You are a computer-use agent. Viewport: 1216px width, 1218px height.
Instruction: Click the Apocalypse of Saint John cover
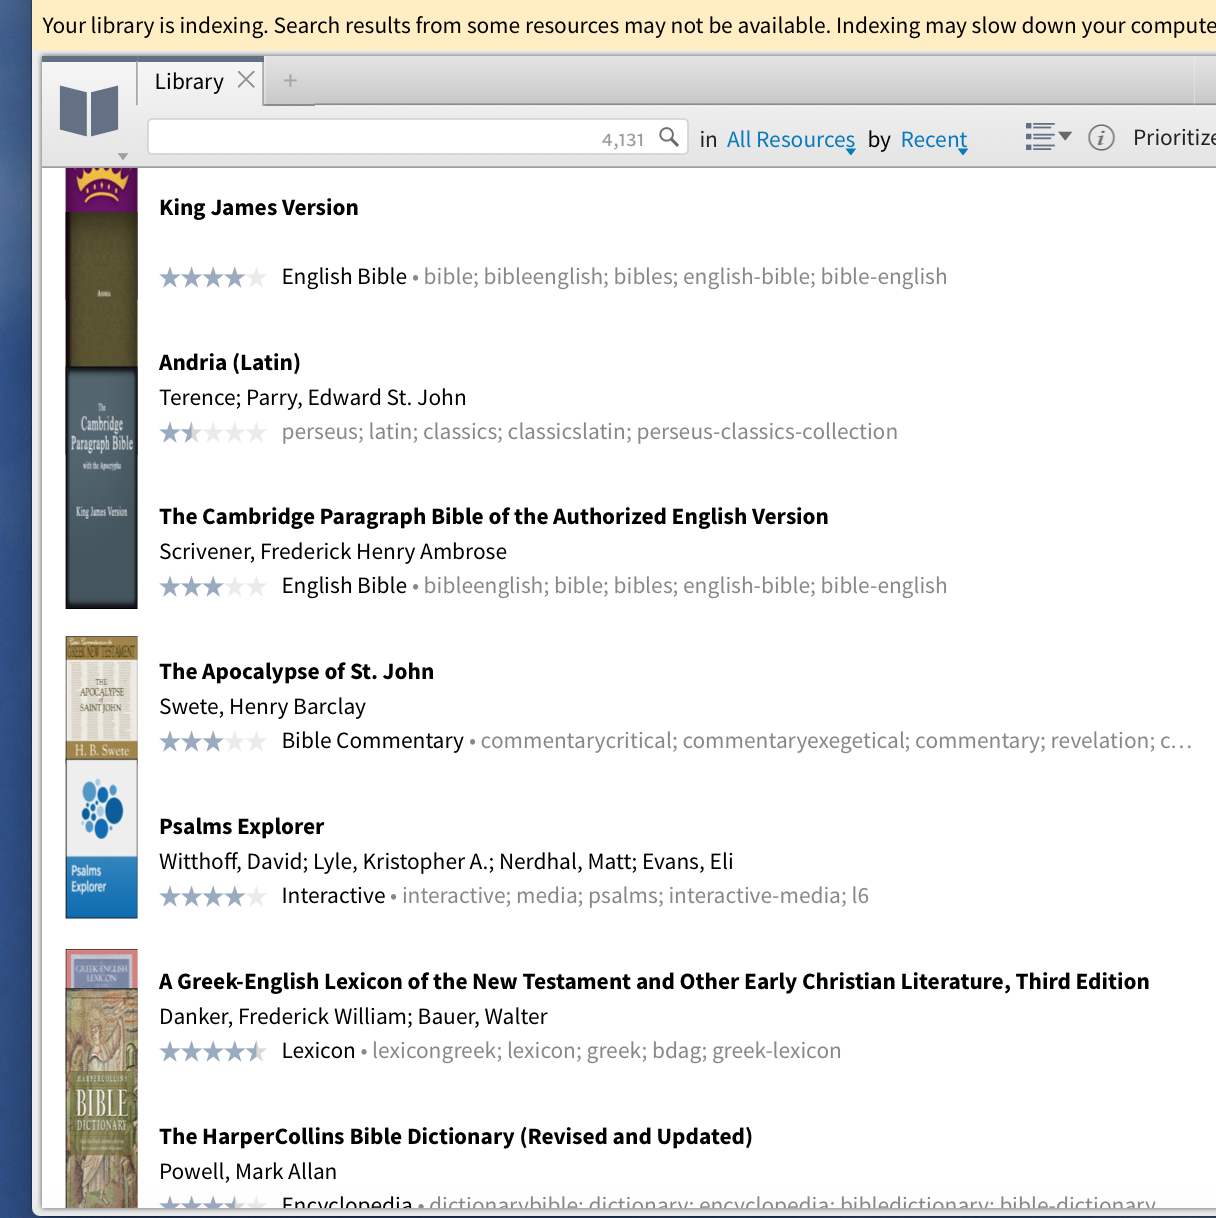(x=101, y=697)
